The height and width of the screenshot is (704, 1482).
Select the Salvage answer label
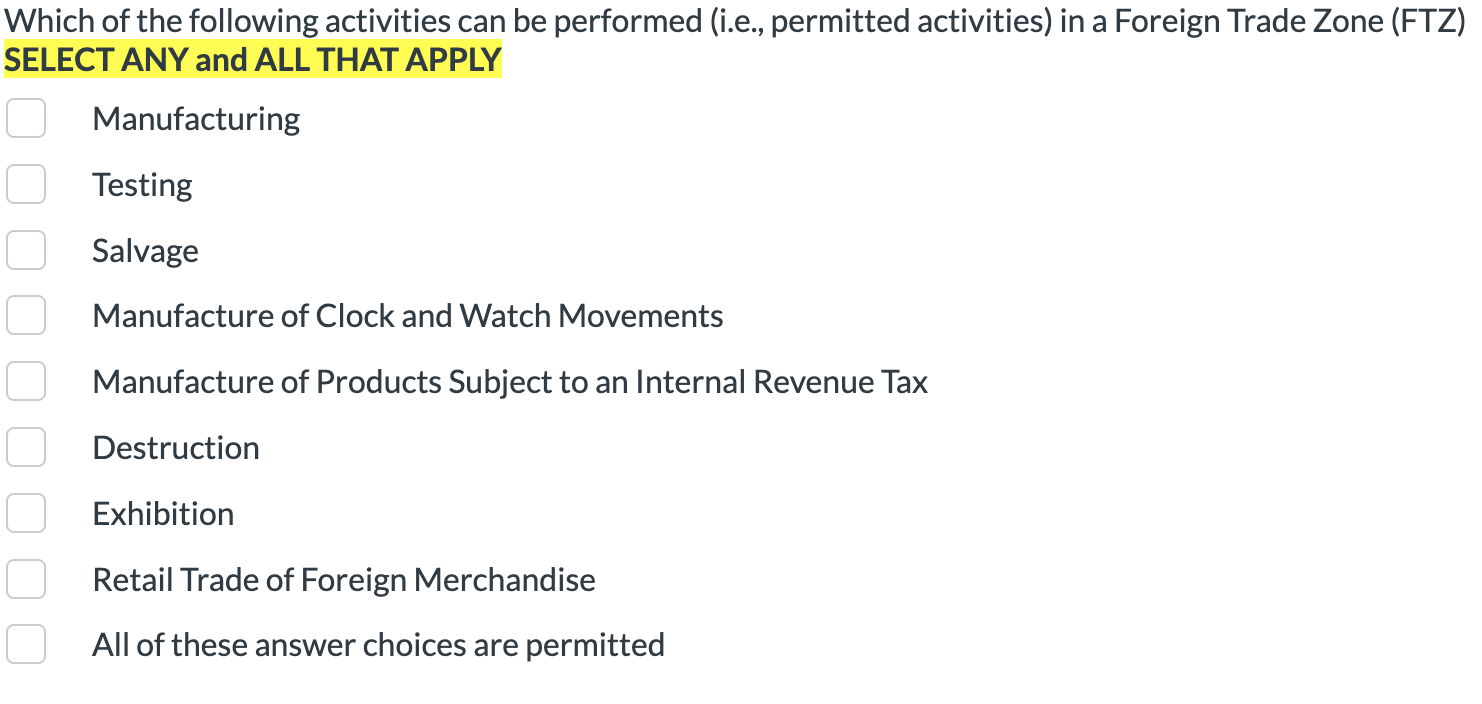[145, 250]
